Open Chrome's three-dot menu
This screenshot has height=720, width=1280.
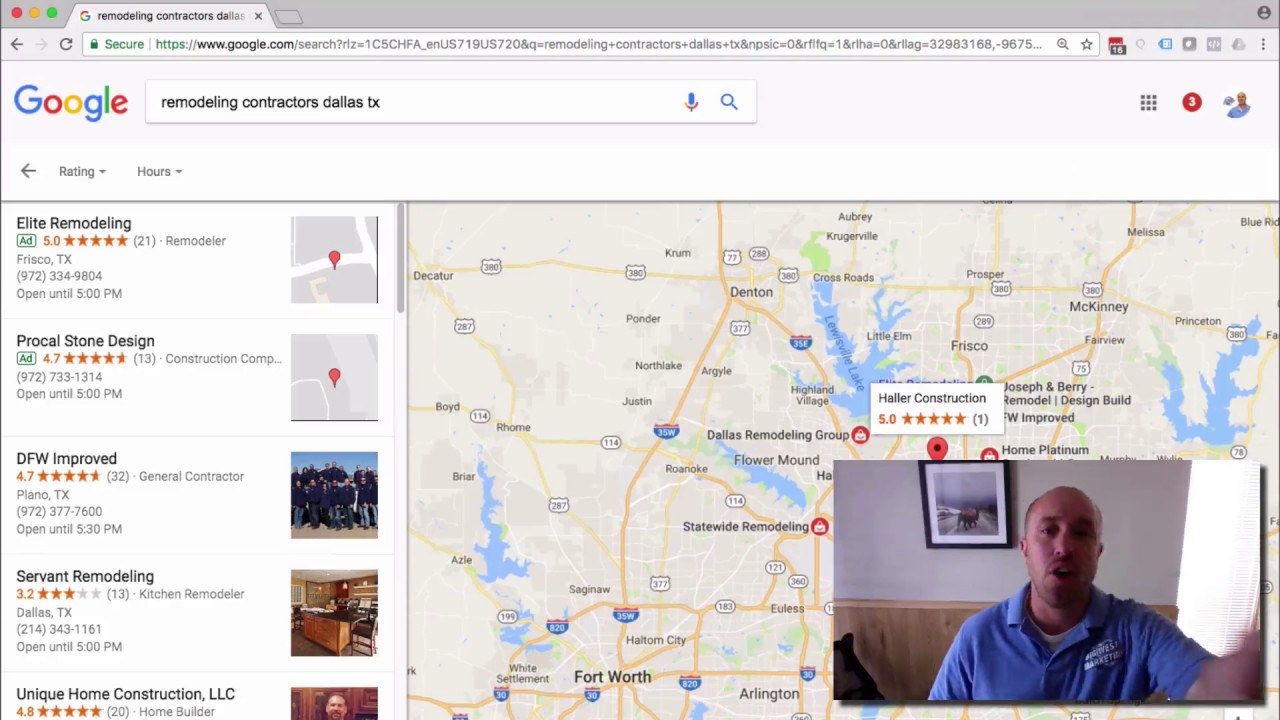click(1263, 44)
